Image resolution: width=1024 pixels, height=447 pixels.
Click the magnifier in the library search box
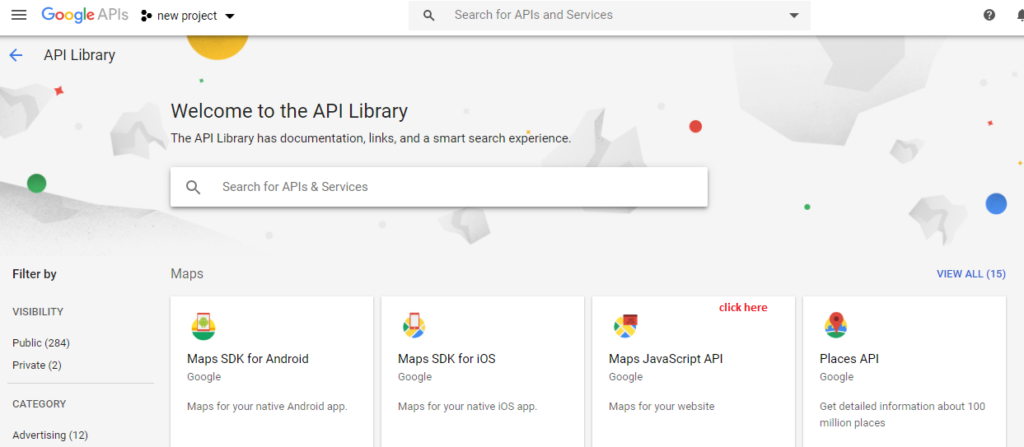point(193,187)
